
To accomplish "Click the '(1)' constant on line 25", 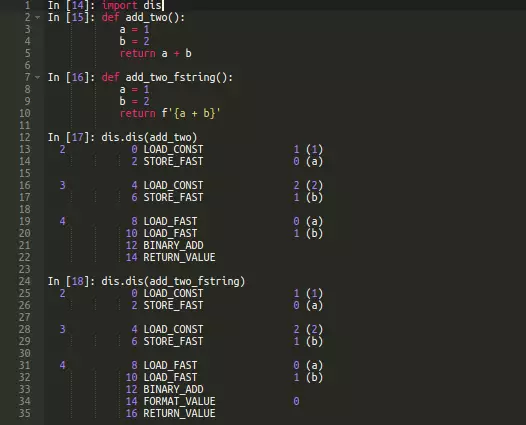I will 314,293.
